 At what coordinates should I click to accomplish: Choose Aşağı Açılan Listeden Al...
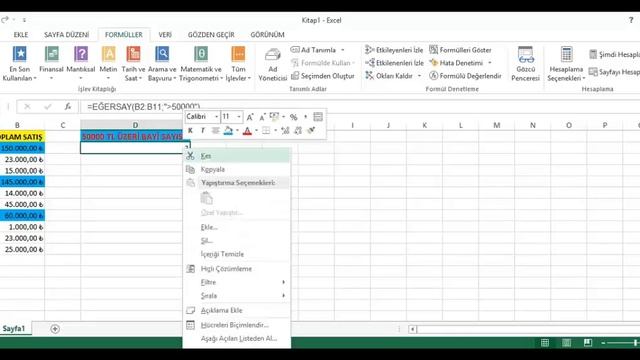point(237,338)
